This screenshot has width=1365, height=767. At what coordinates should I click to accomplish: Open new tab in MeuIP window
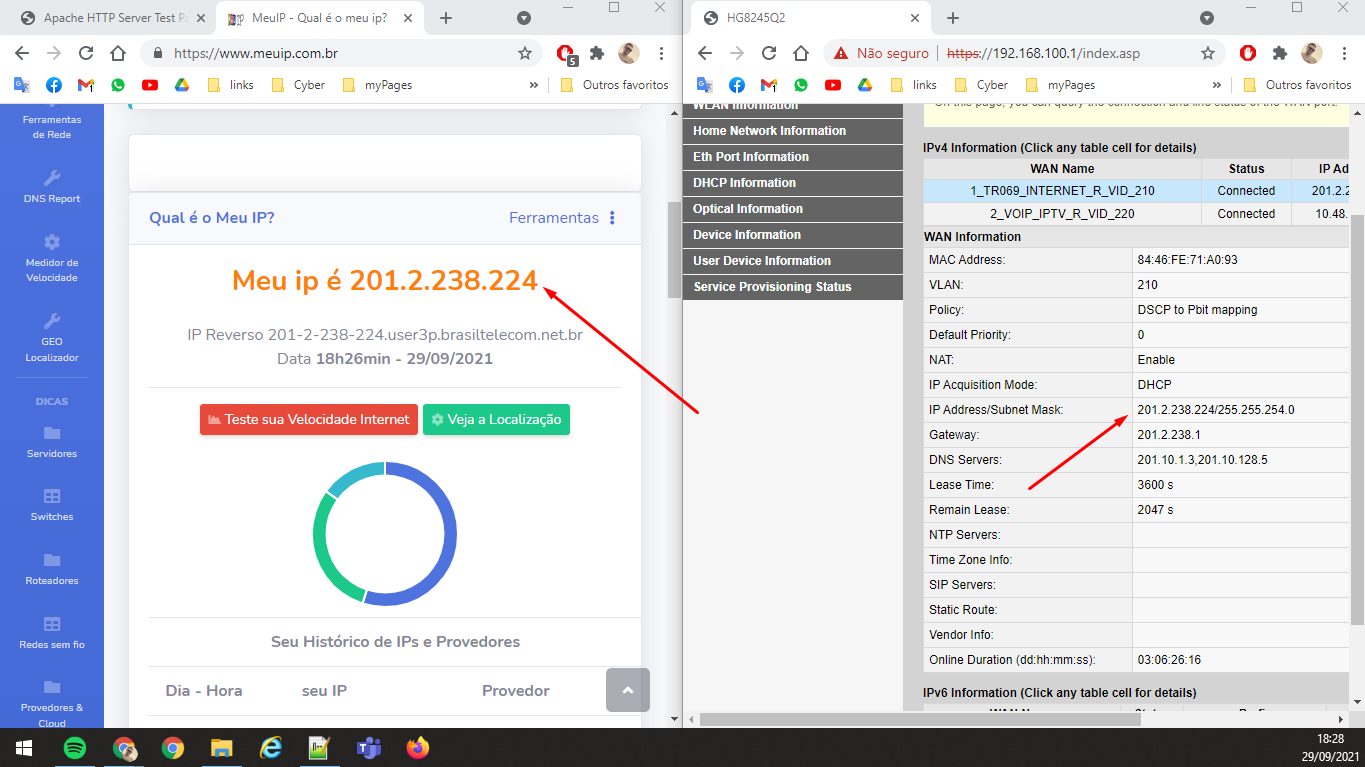click(x=446, y=18)
